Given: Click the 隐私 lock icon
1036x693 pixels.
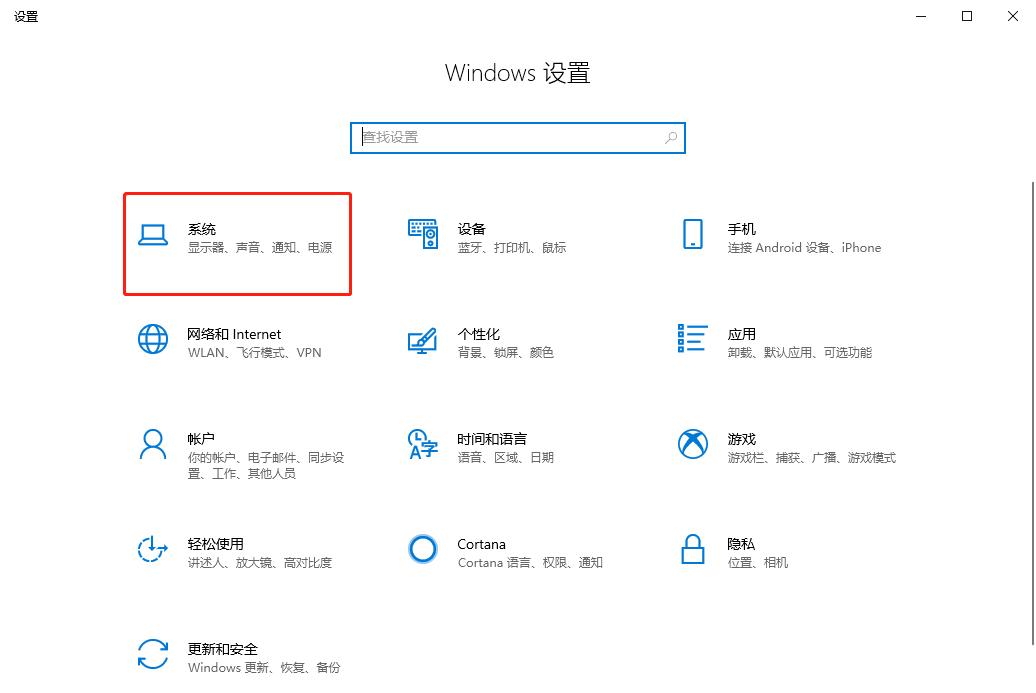Looking at the screenshot, I should click(692, 551).
